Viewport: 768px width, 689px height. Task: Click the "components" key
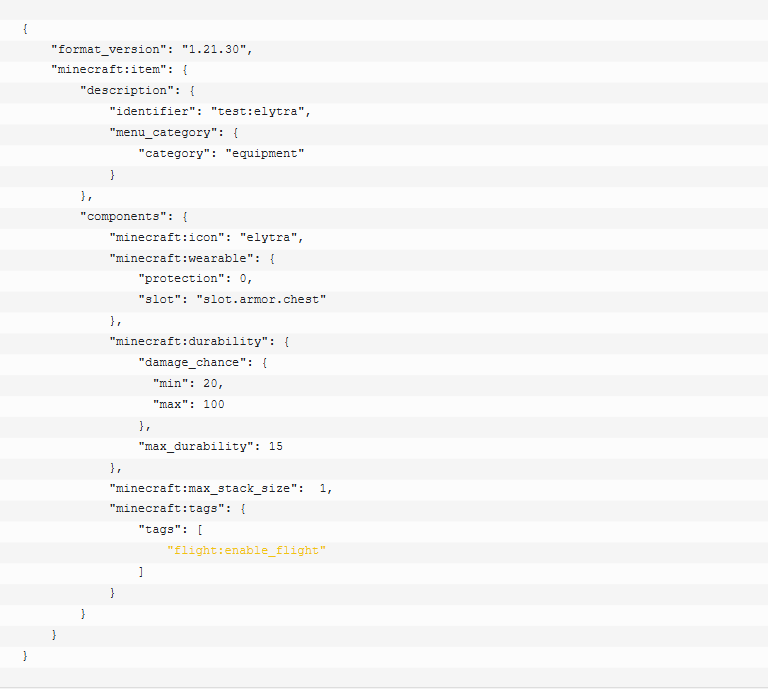(x=122, y=217)
